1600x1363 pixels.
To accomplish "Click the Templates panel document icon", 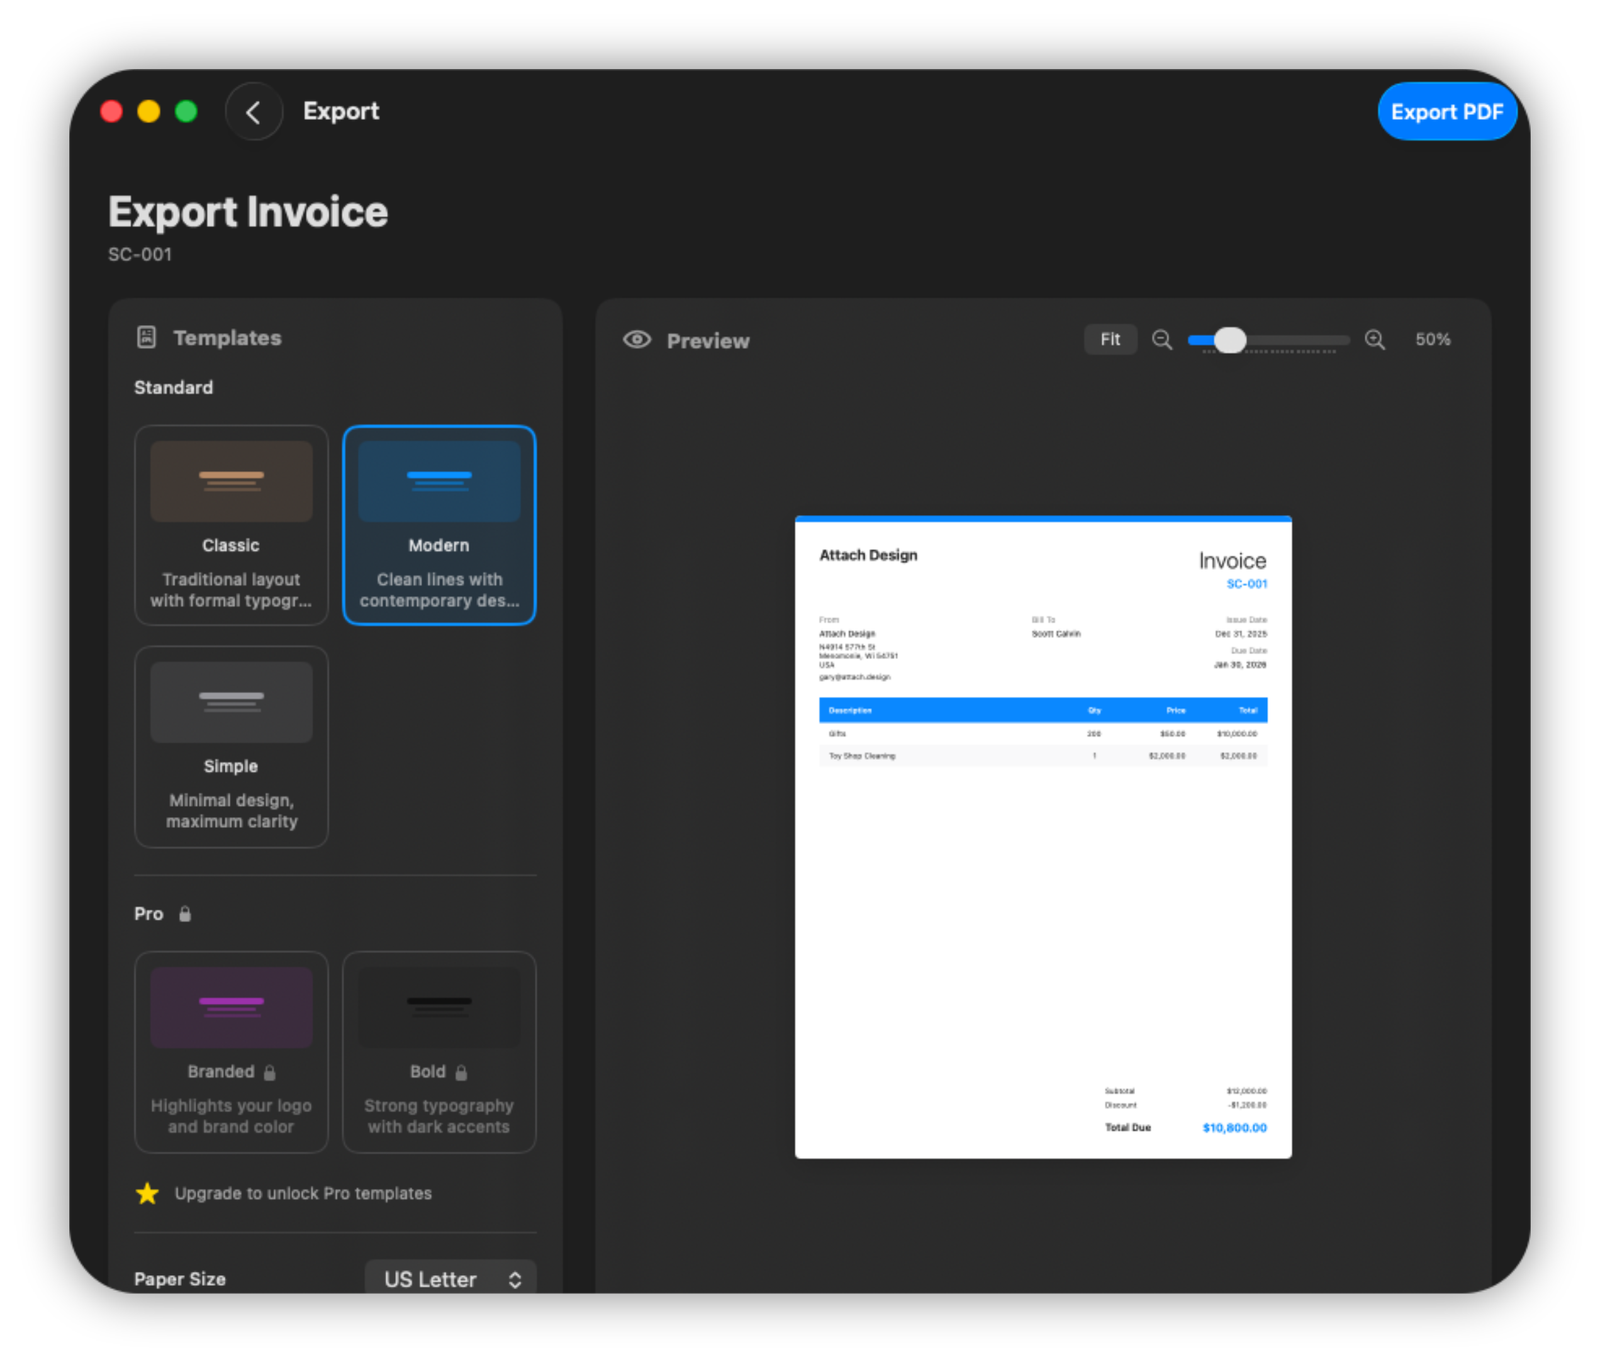I will click(147, 337).
